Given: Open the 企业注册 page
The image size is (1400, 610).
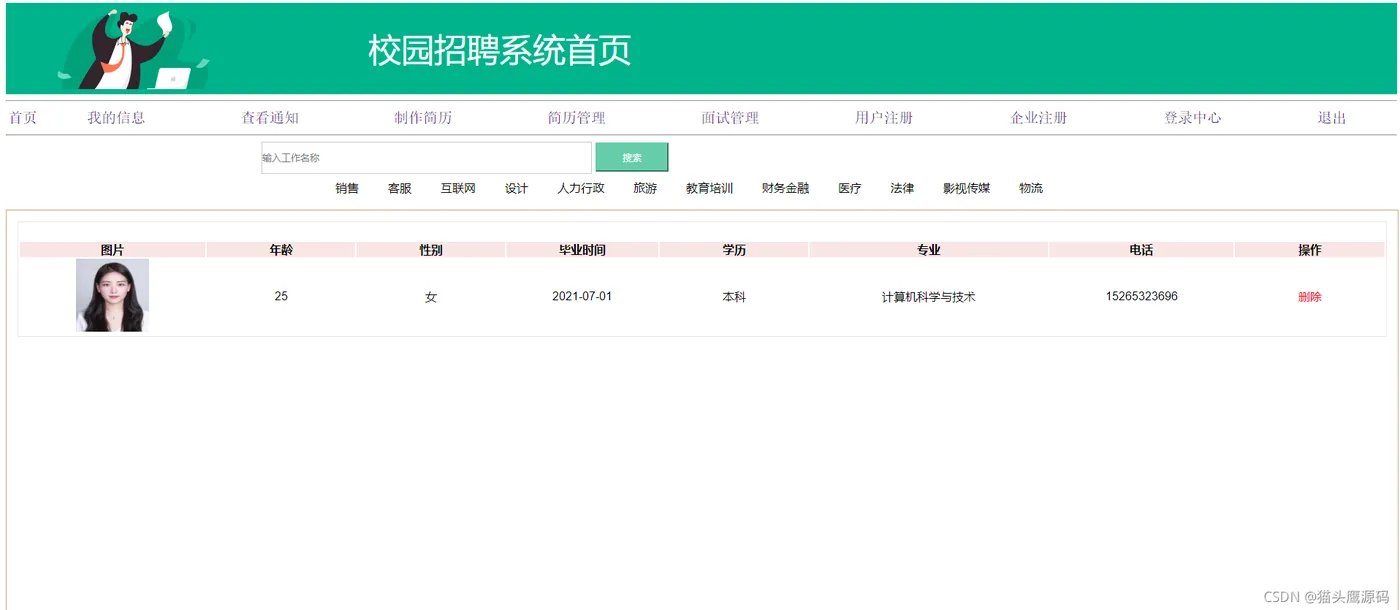Looking at the screenshot, I should [x=1039, y=118].
